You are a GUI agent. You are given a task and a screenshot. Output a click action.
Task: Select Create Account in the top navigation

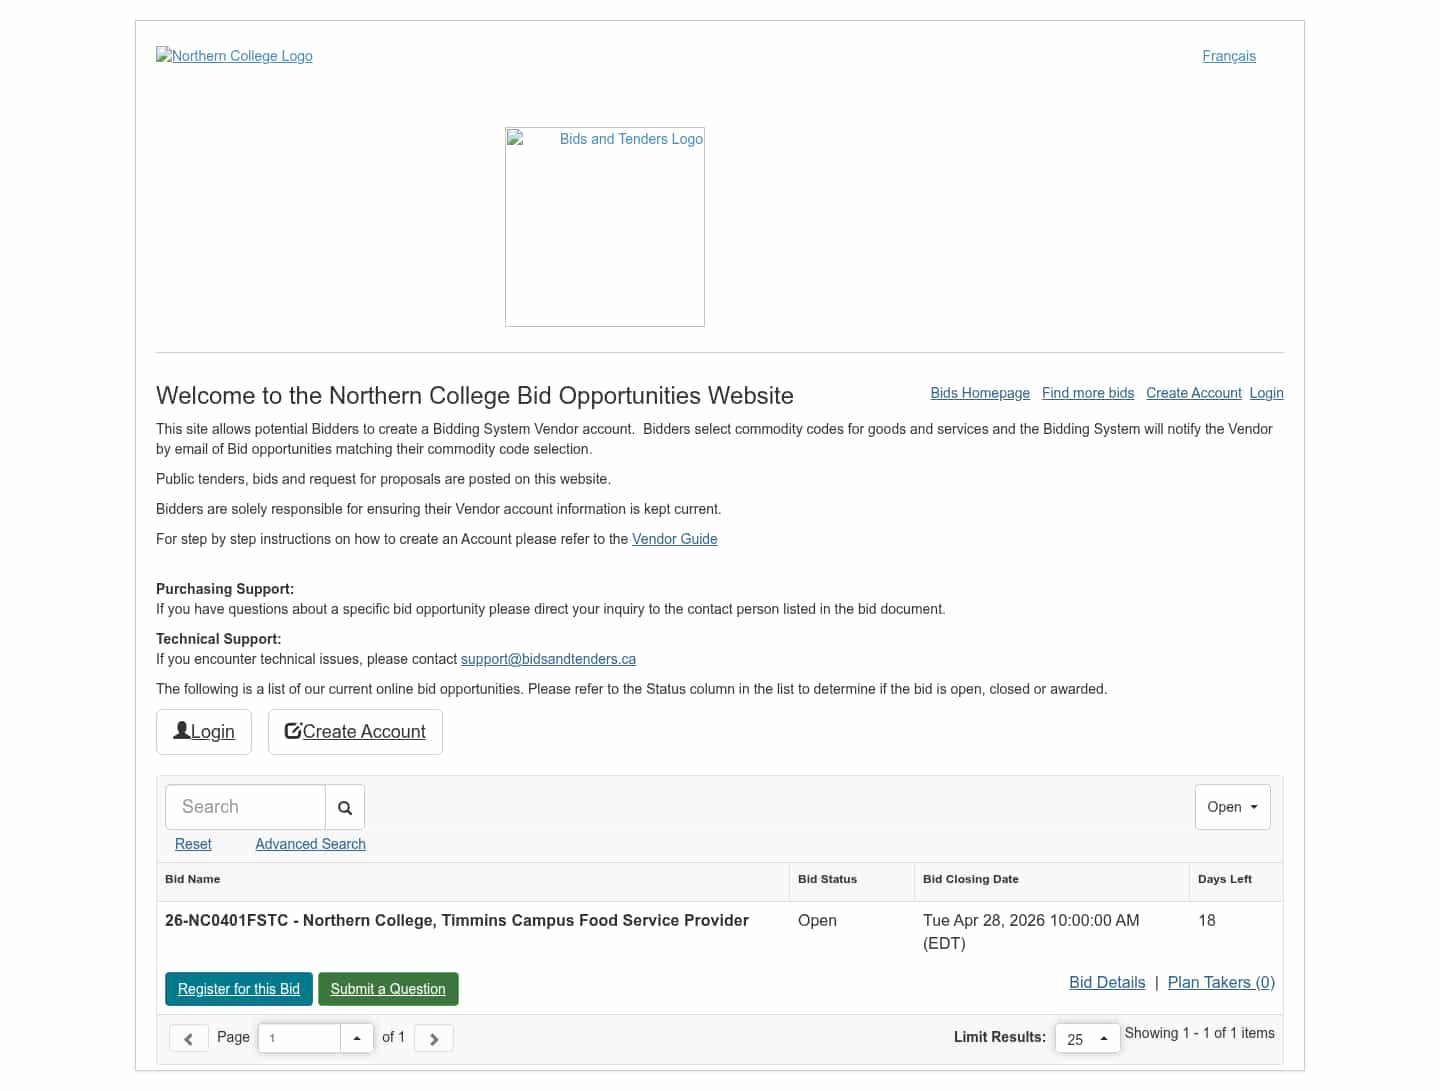[1194, 393]
